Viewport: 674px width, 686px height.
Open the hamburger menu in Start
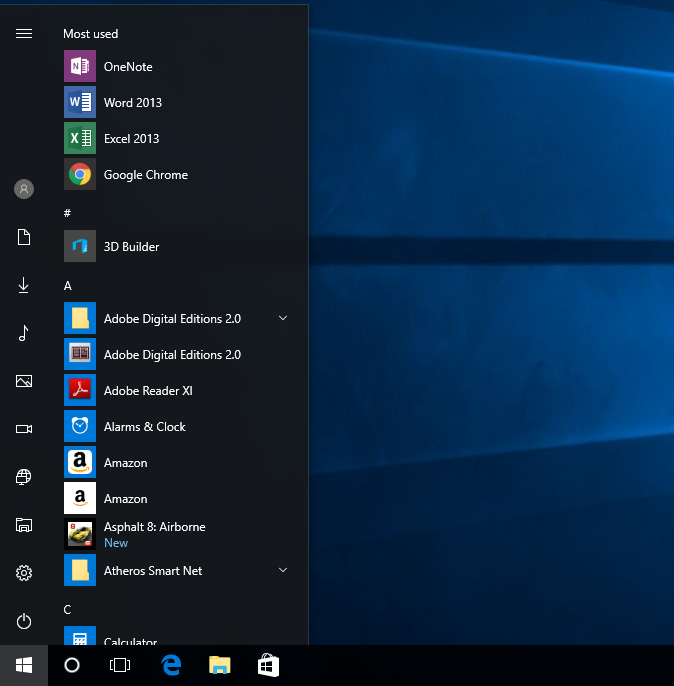[24, 34]
